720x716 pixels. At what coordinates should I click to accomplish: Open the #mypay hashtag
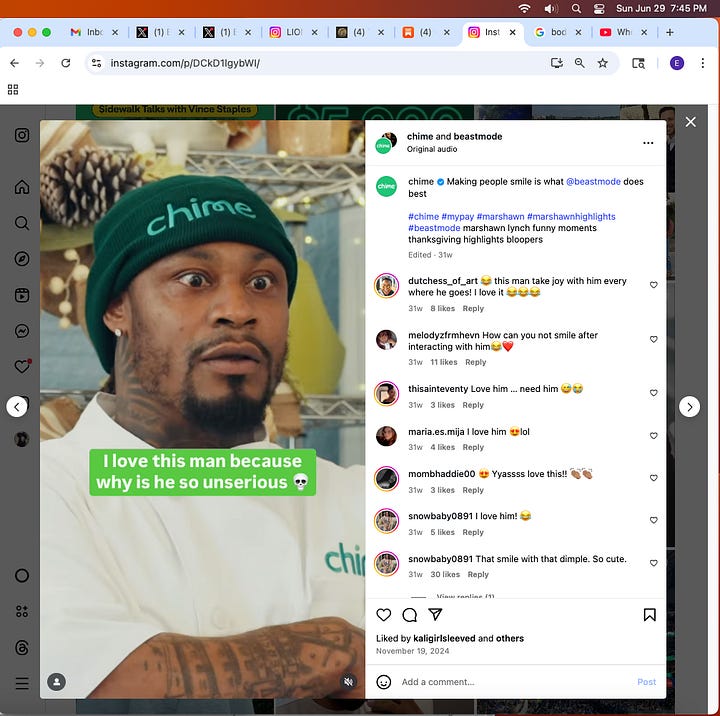click(x=457, y=216)
